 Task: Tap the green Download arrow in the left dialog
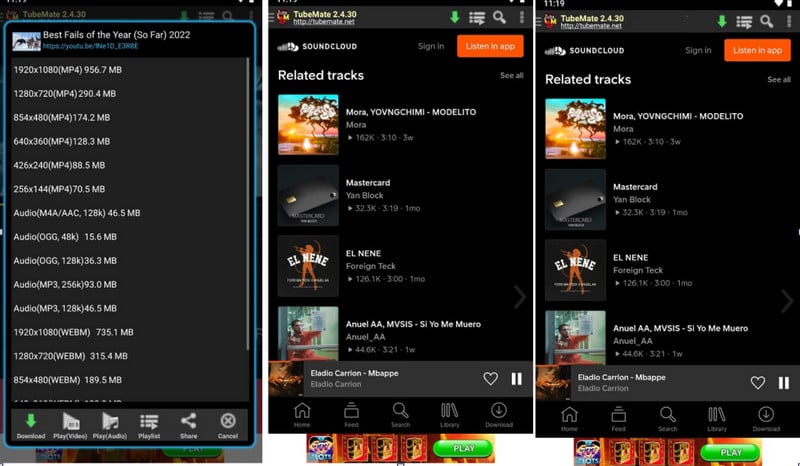click(31, 425)
